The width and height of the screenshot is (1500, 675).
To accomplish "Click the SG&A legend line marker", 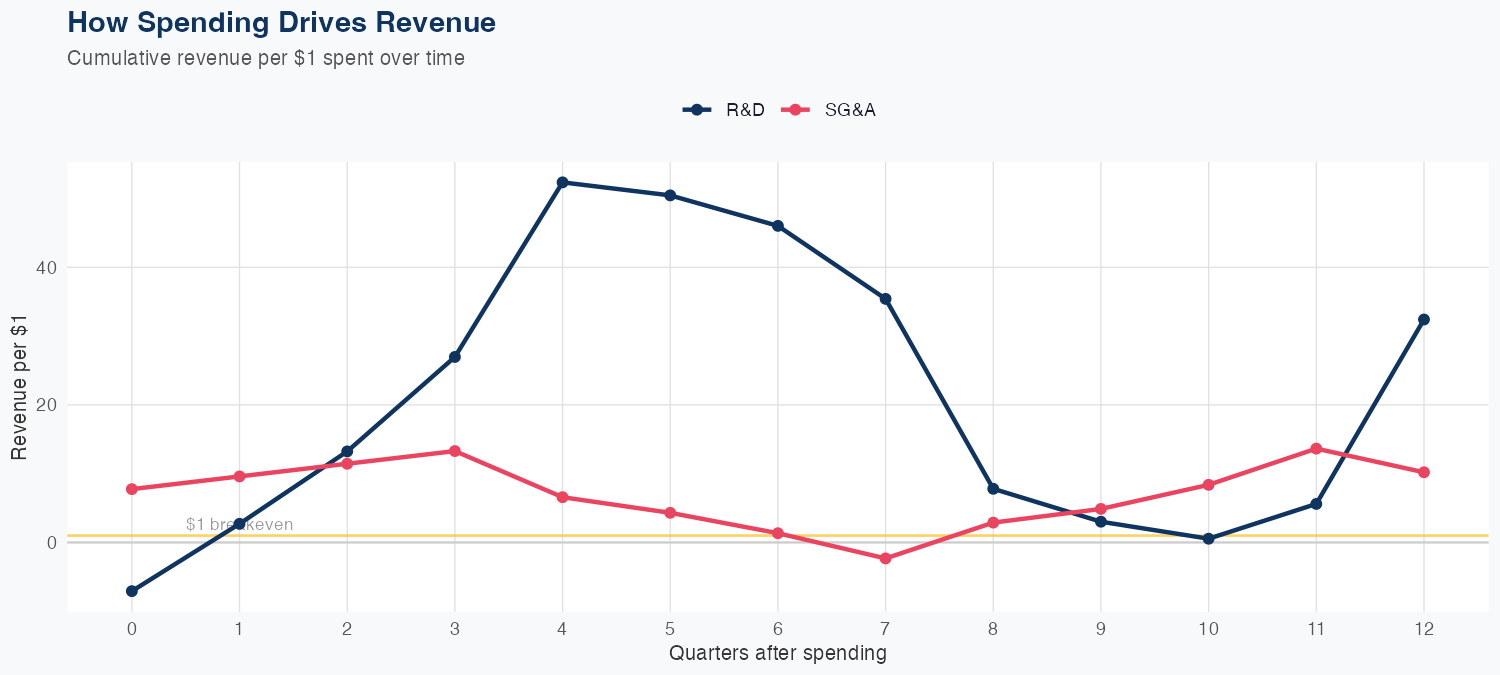I will (795, 110).
